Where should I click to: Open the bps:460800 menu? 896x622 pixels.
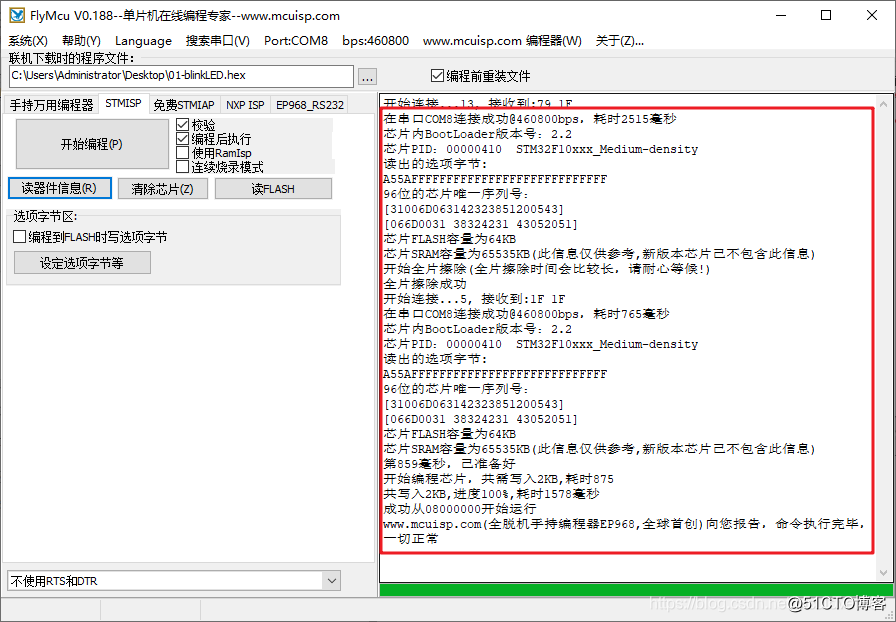[x=375, y=41]
